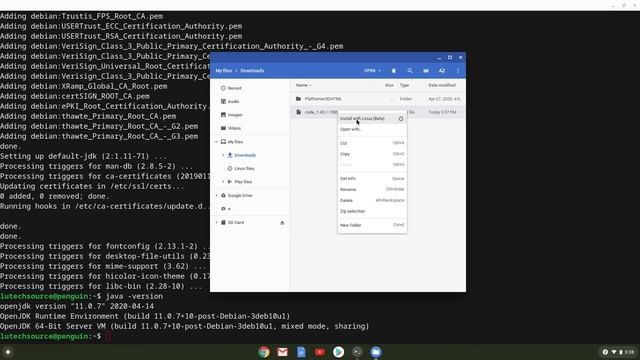Image resolution: width=640 pixels, height=360 pixels.
Task: Open search in the Files toolbar
Action: pos(409,71)
